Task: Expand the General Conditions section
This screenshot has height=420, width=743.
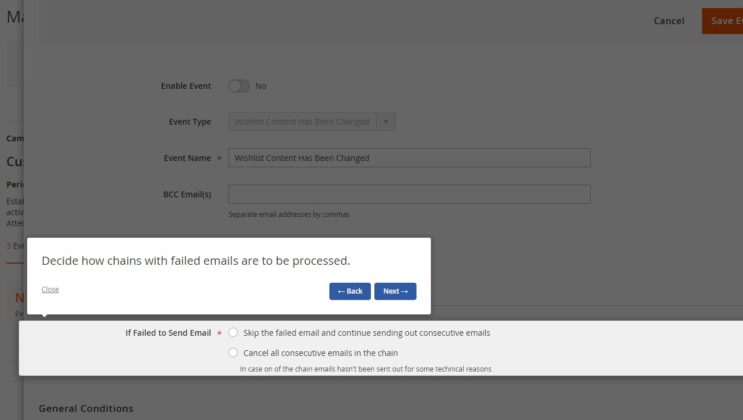Action: point(86,408)
